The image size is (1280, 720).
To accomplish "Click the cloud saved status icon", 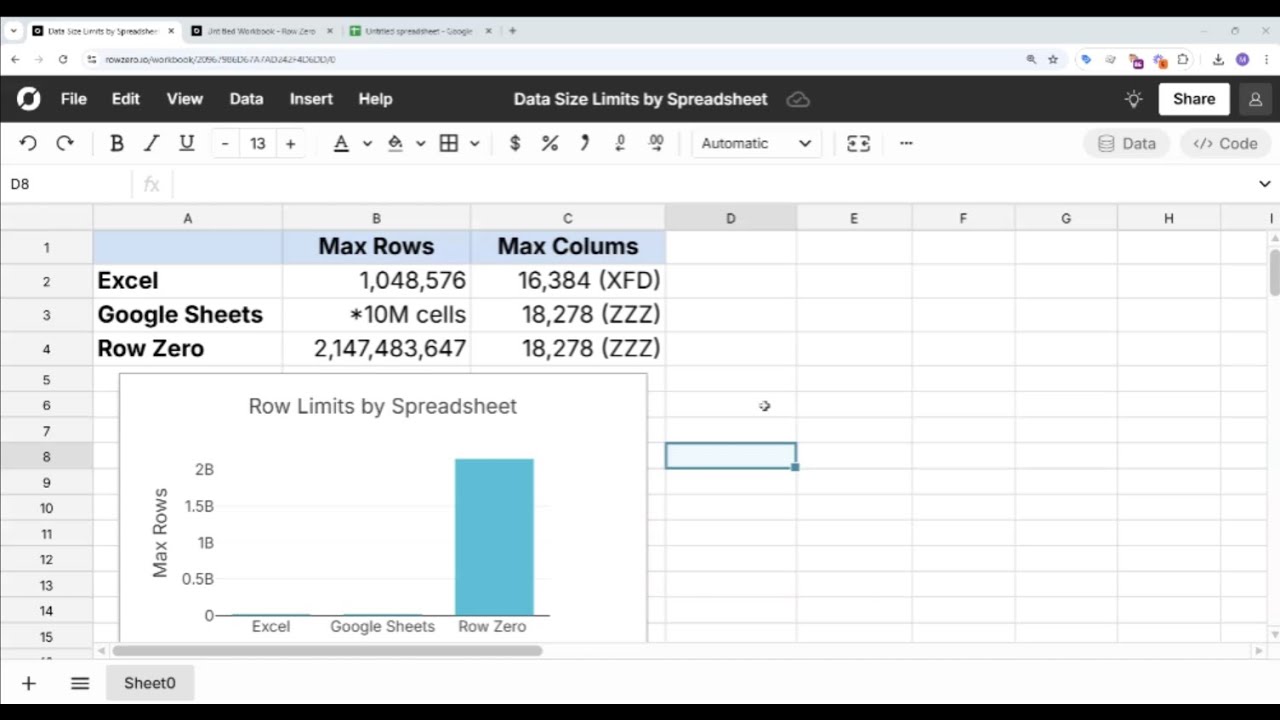I will point(798,99).
